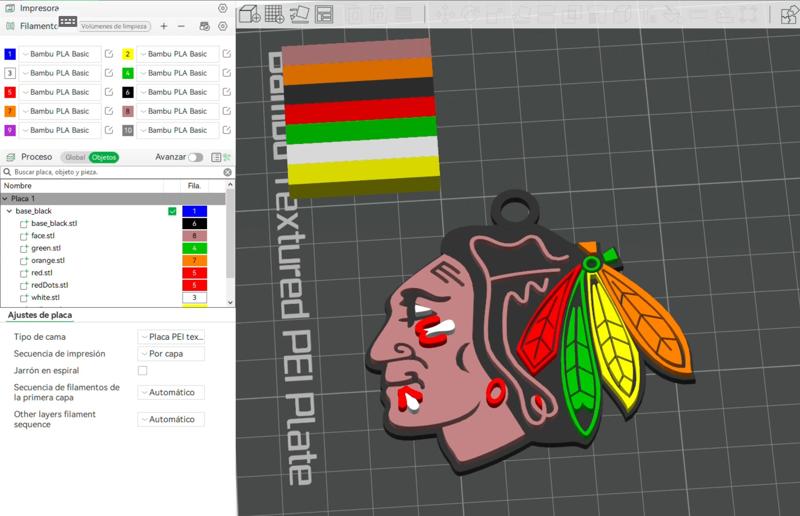This screenshot has height=516, width=800.
Task: Open filament 1 Bambu PLA Basic dropdown
Action: pyautogui.click(x=60, y=54)
